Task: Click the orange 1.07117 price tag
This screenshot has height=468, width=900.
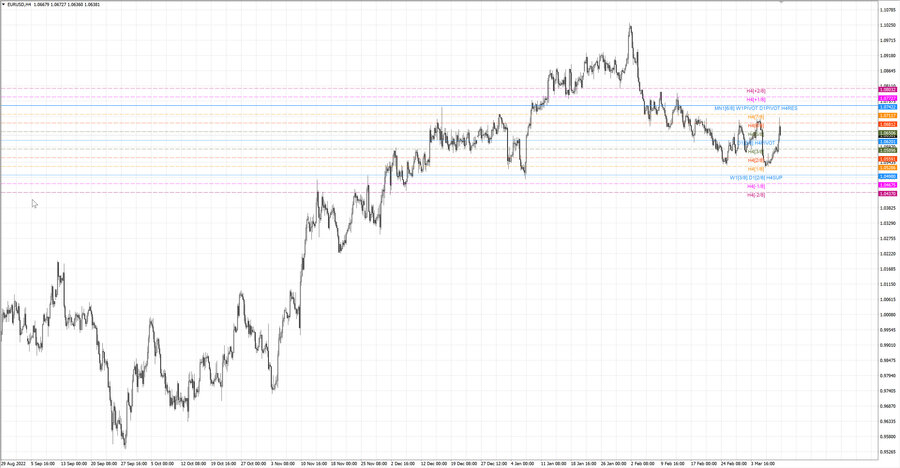Action: (x=888, y=115)
